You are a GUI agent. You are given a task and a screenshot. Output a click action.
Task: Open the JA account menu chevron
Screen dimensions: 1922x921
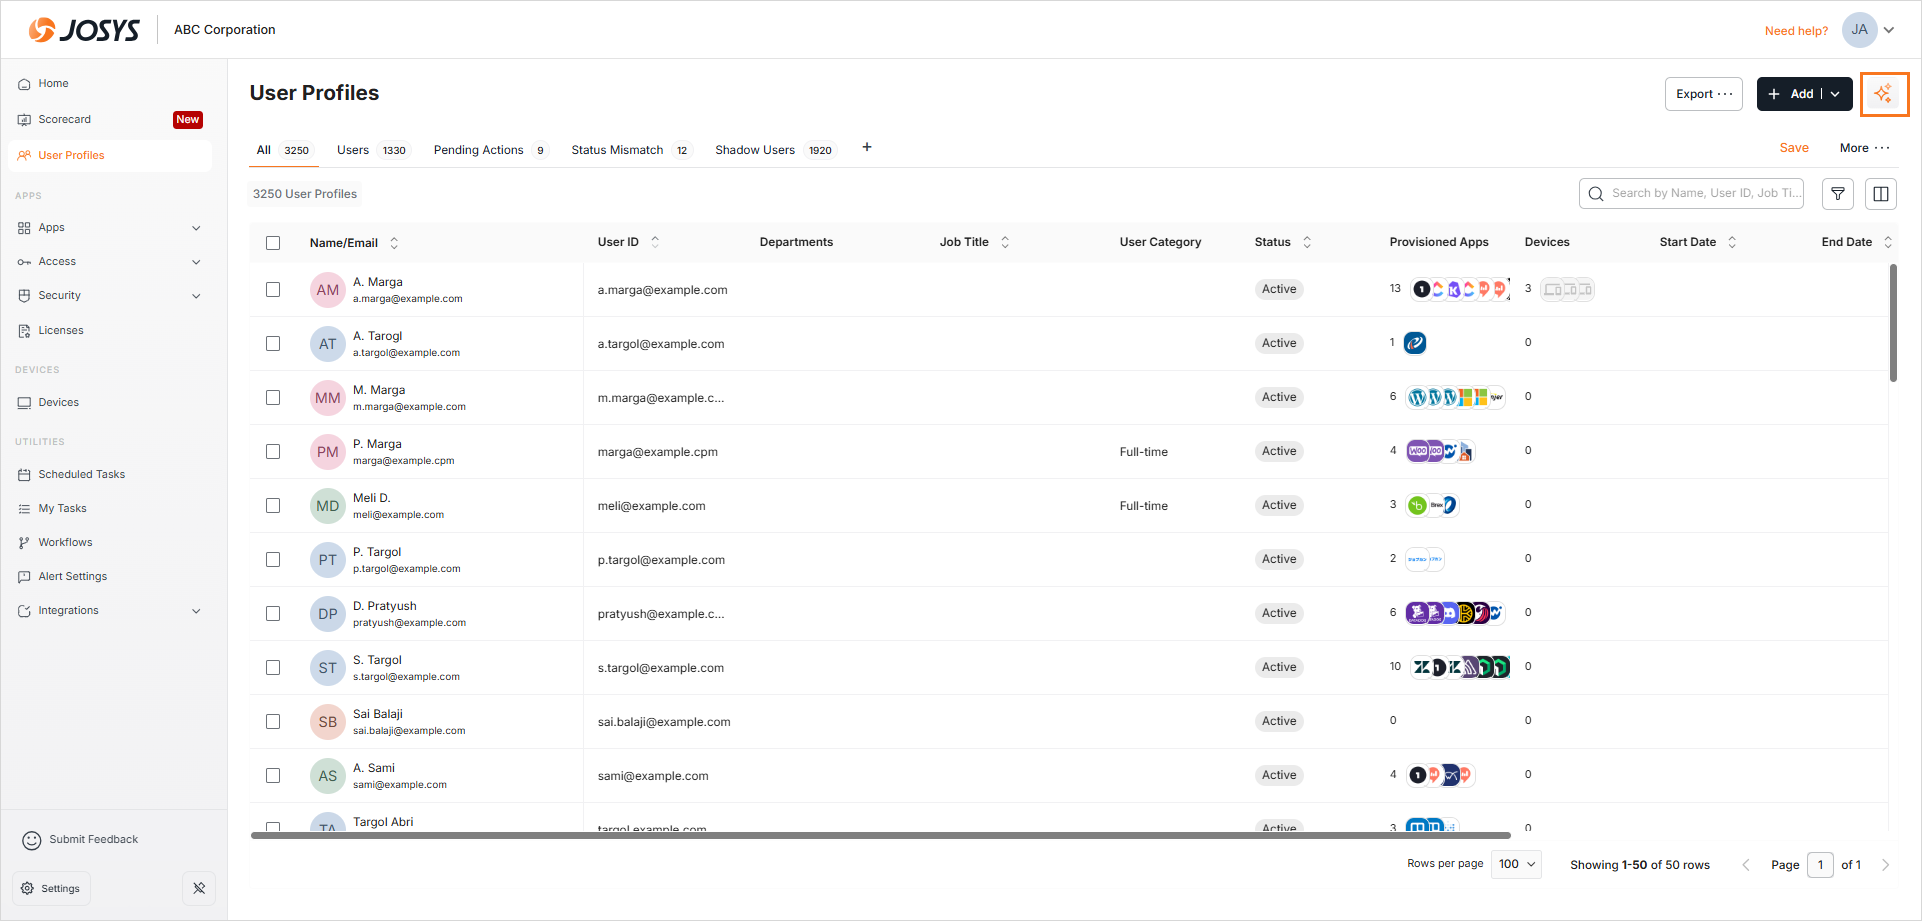coord(1889,30)
